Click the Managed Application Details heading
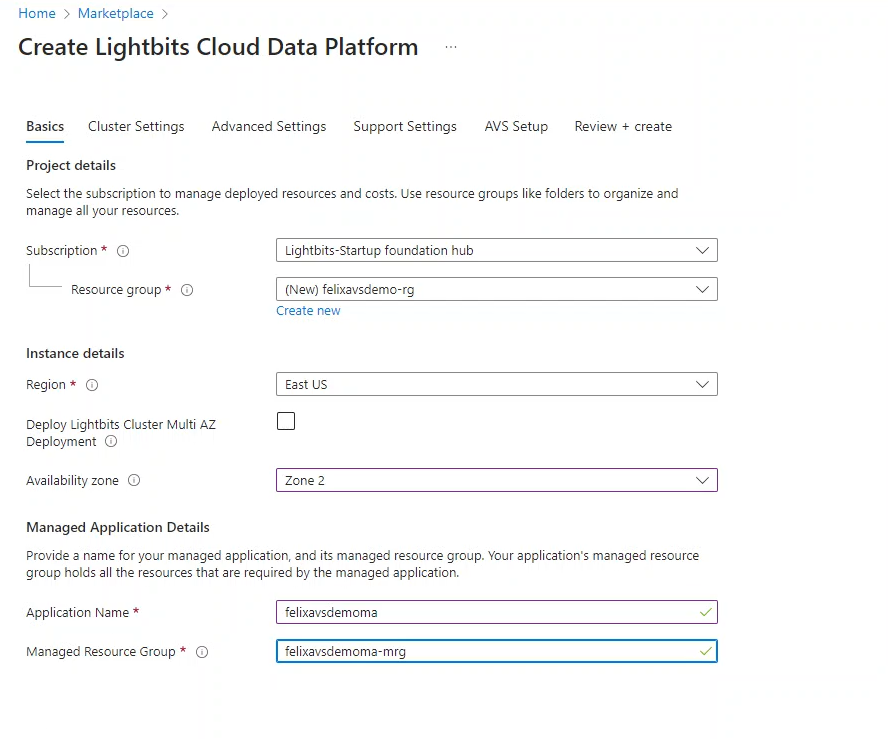The width and height of the screenshot is (888, 739). 118,527
